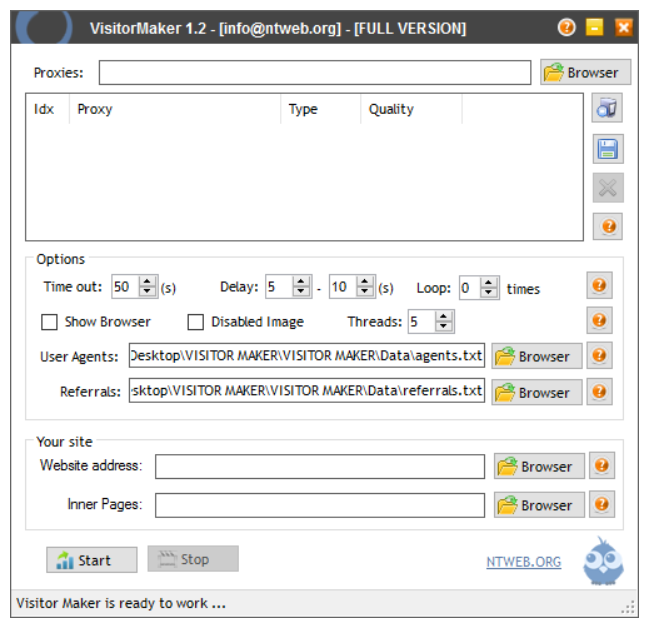This screenshot has height=625, width=650.
Task: Save the proxy list with floppy disk icon
Action: 608,148
